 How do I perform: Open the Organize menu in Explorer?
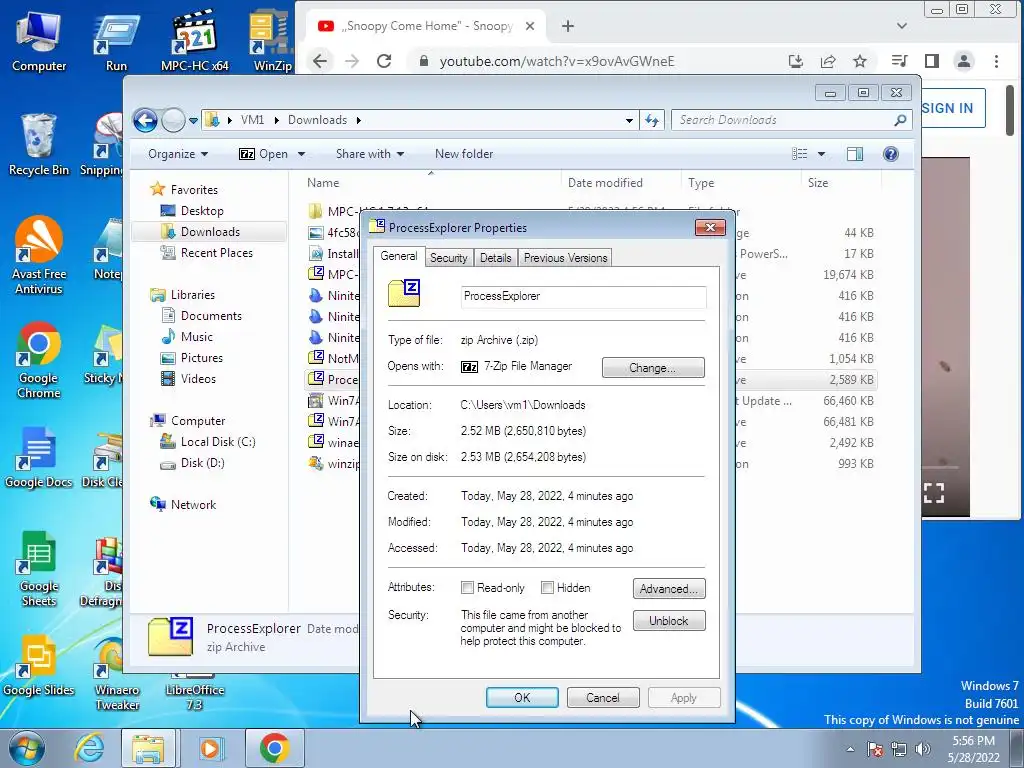[178, 154]
